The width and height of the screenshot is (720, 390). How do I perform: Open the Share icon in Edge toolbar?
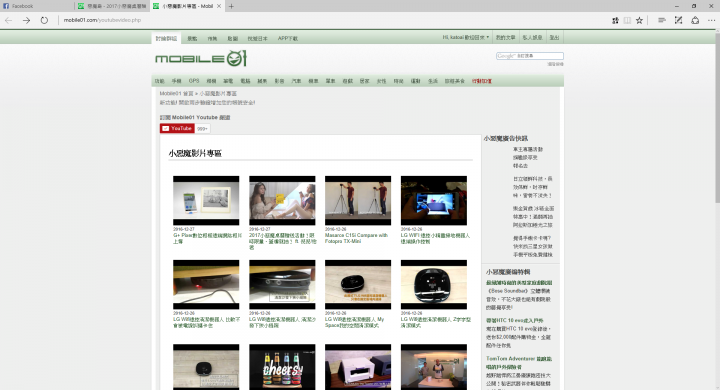click(x=695, y=20)
